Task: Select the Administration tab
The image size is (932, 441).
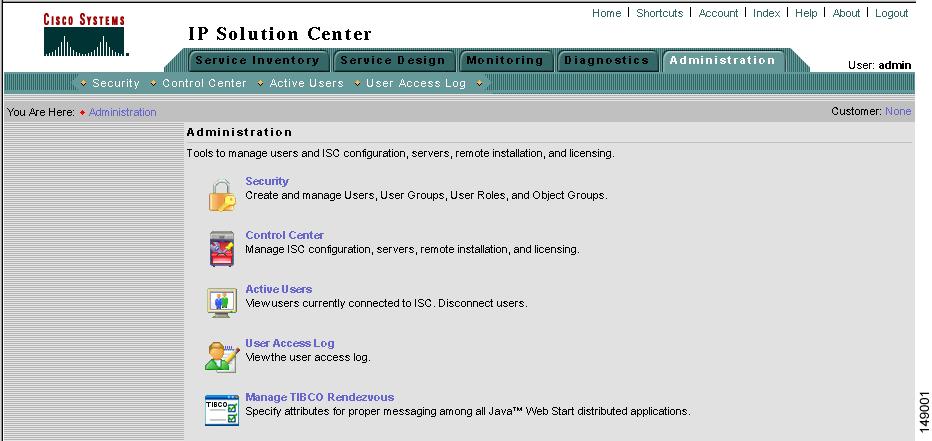Action: pos(722,60)
